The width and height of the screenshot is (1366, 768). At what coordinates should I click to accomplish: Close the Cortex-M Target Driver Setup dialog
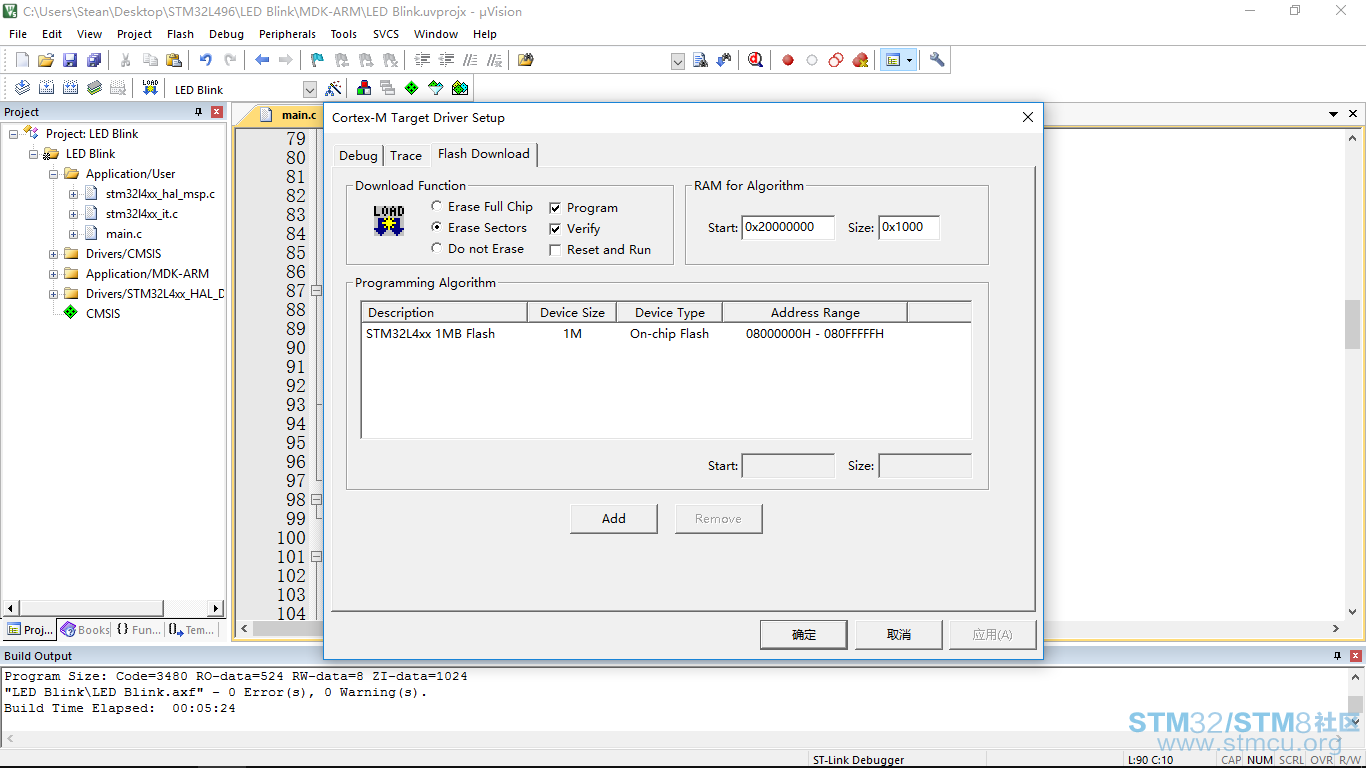1027,117
